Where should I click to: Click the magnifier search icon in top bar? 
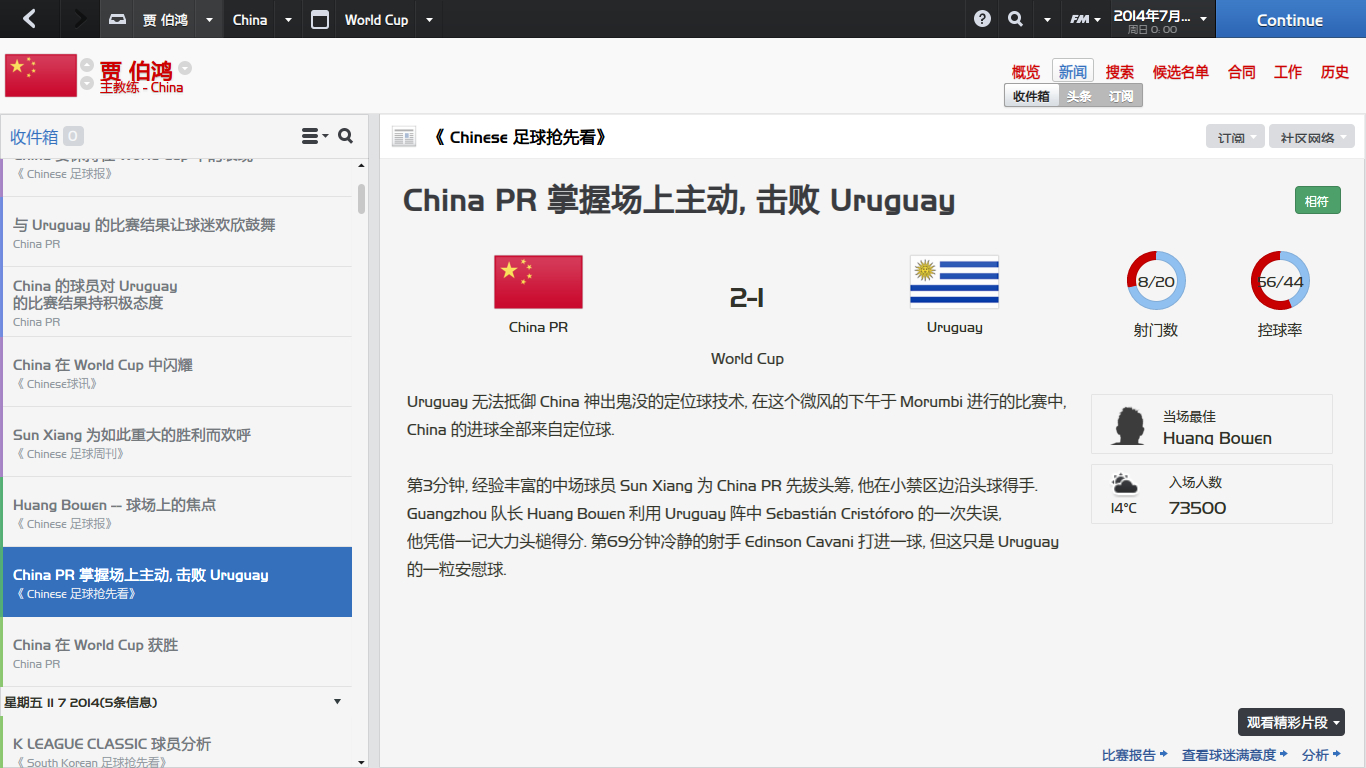[1016, 19]
